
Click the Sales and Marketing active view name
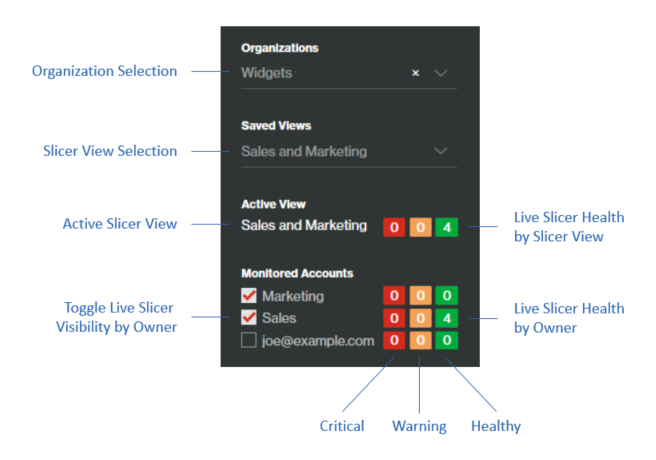point(304,225)
